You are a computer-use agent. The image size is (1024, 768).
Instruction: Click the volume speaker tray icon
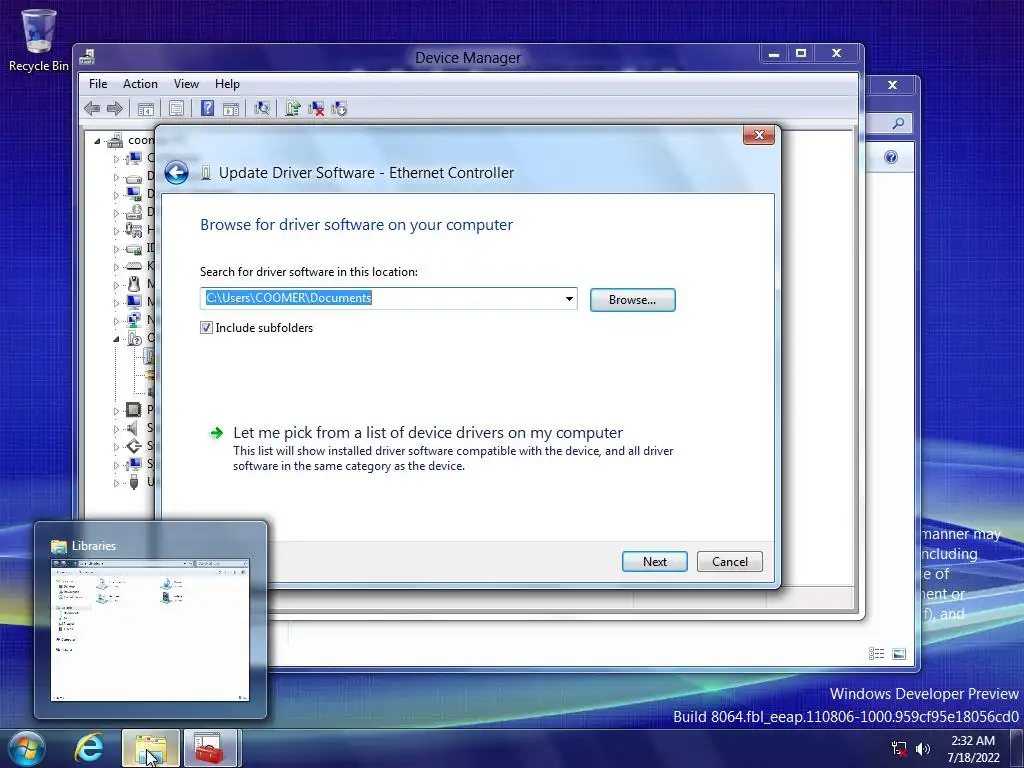pyautogui.click(x=923, y=748)
